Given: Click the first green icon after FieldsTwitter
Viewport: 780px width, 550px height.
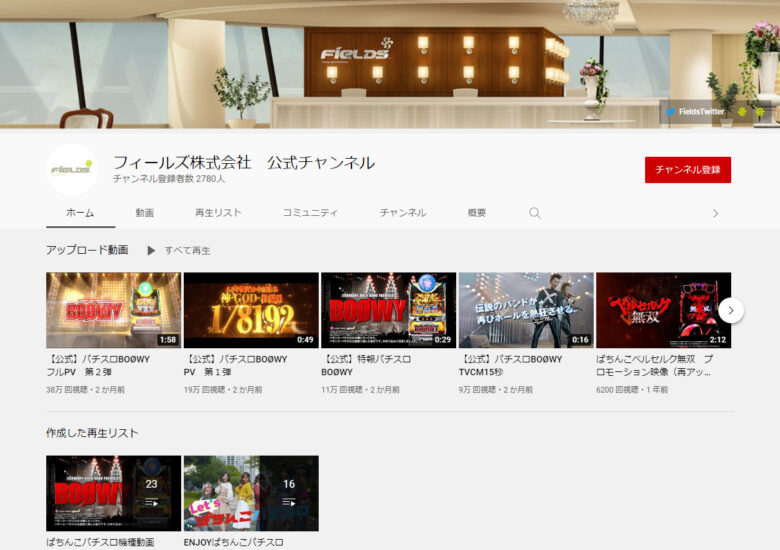Looking at the screenshot, I should pyautogui.click(x=742, y=112).
